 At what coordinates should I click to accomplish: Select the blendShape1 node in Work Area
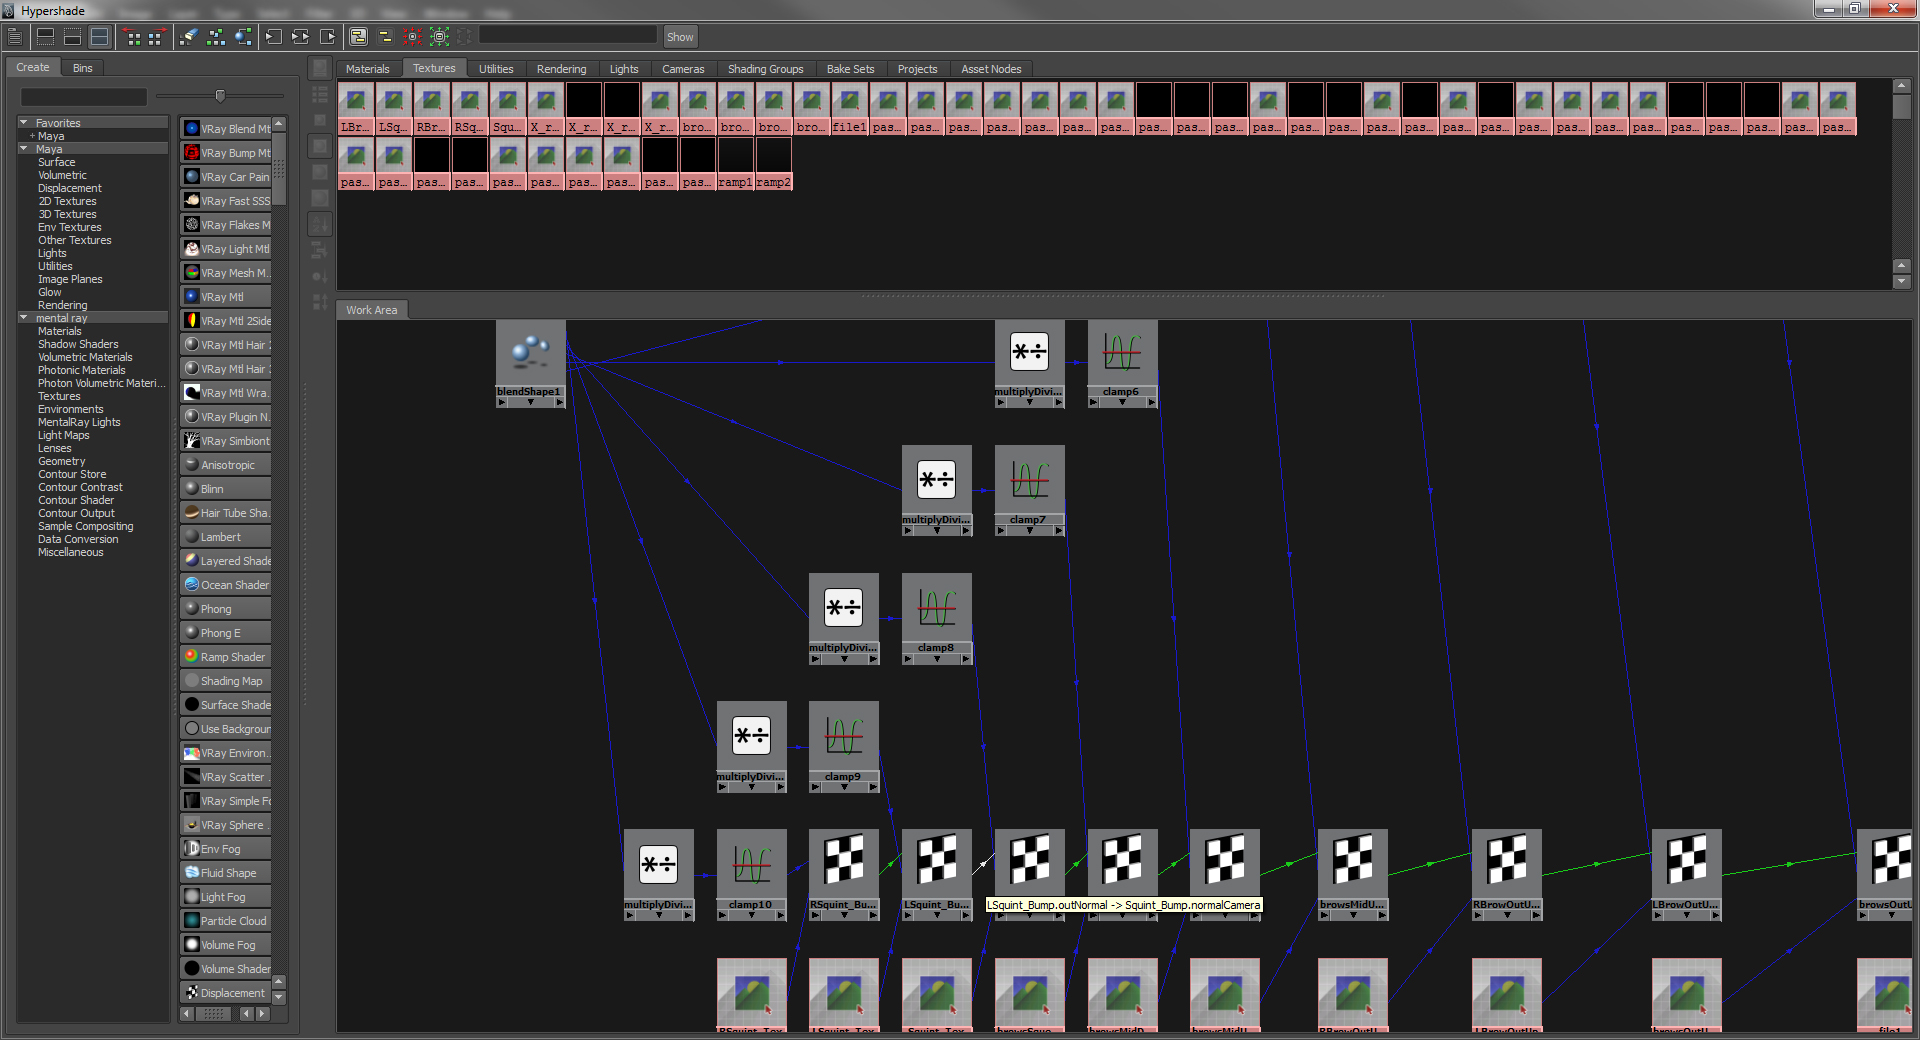click(530, 355)
